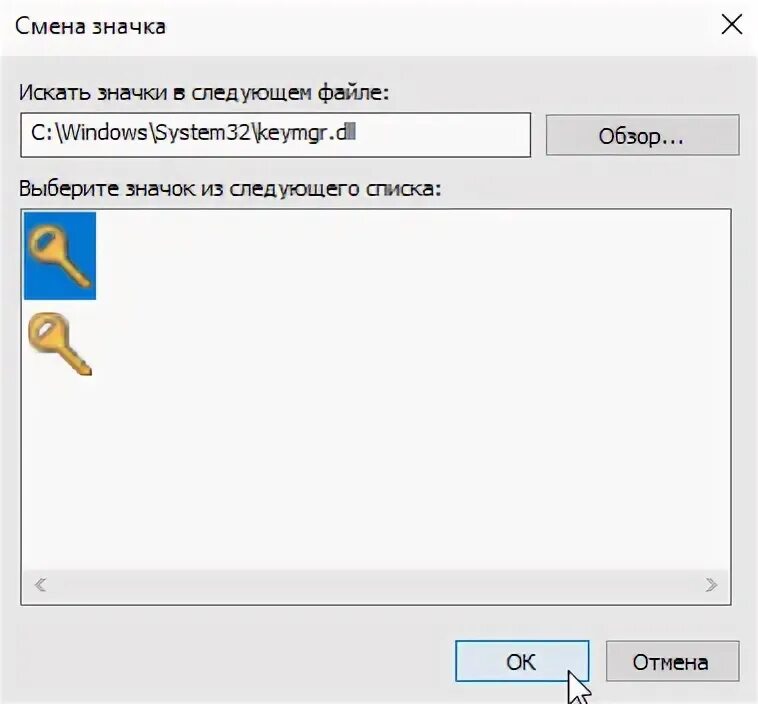Click the right scroll arrow of the icon list
Screen dimensions: 758x704
coord(711,585)
